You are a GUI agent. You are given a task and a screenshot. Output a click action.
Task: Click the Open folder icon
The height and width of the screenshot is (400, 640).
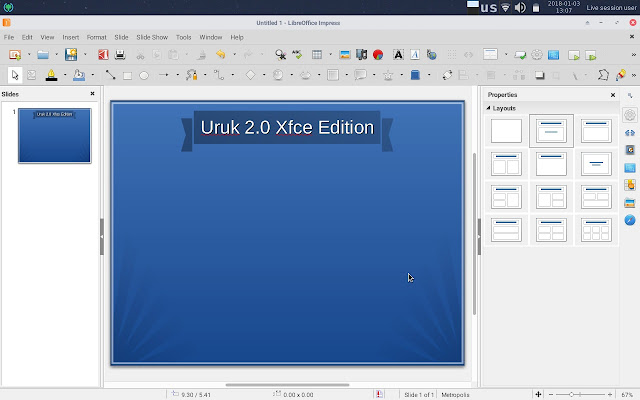43,55
